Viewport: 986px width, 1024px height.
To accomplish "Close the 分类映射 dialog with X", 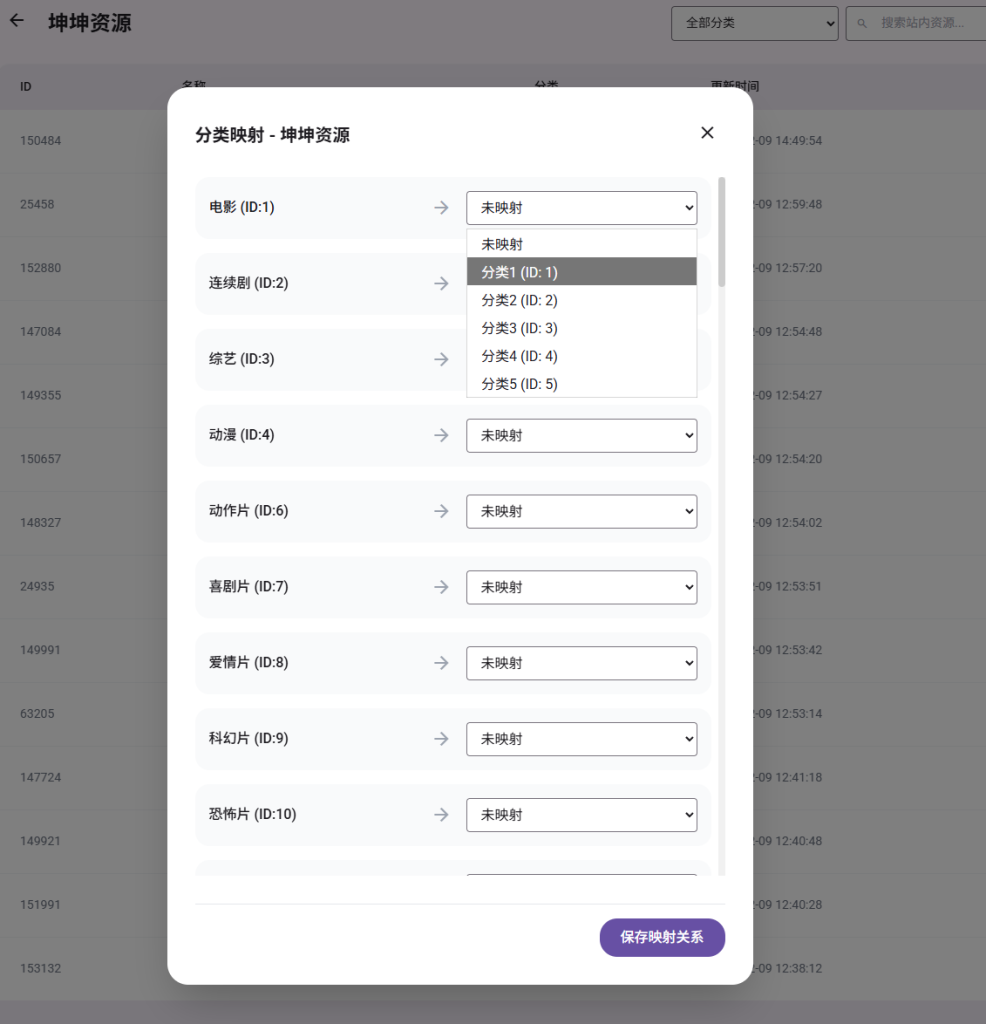I will click(707, 133).
